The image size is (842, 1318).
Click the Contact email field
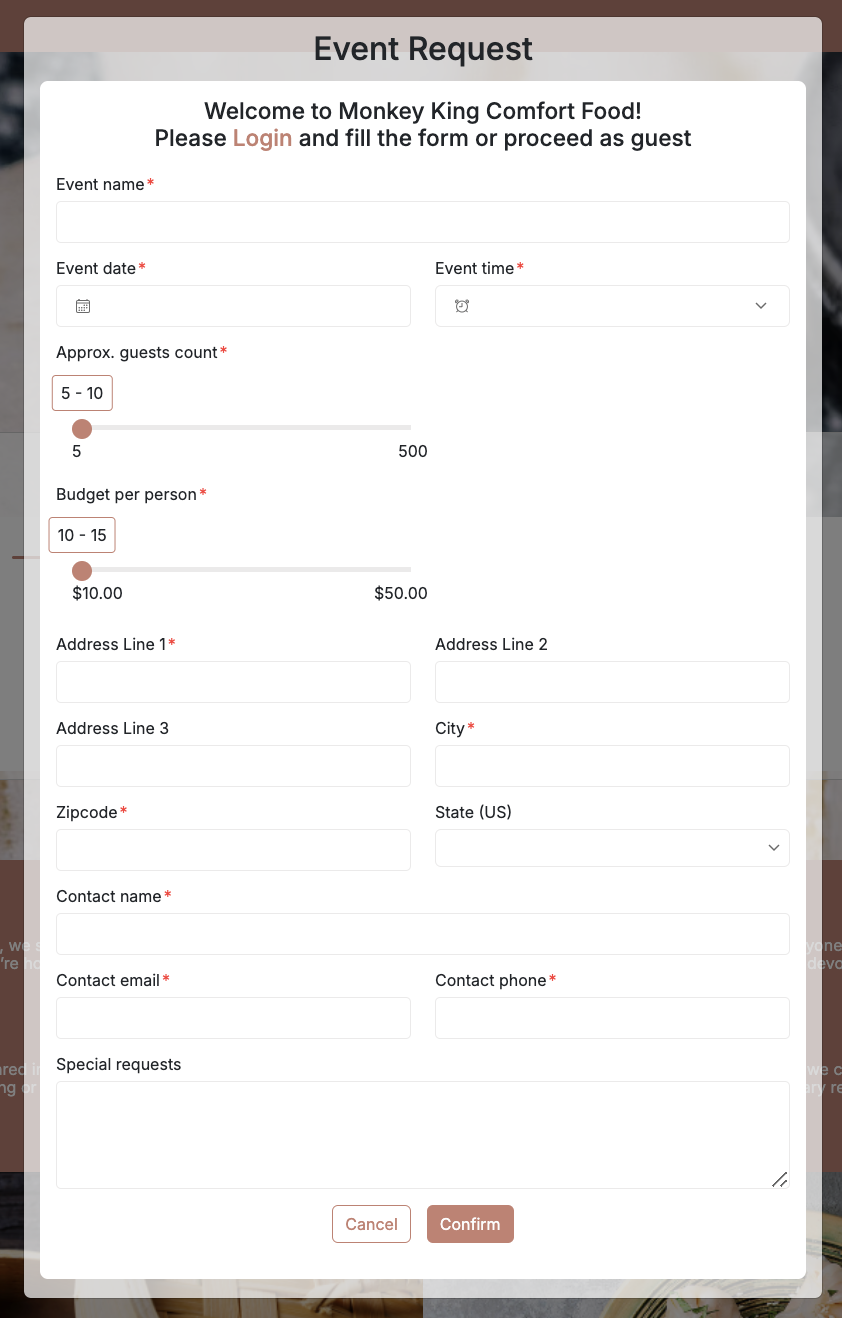pos(233,1018)
